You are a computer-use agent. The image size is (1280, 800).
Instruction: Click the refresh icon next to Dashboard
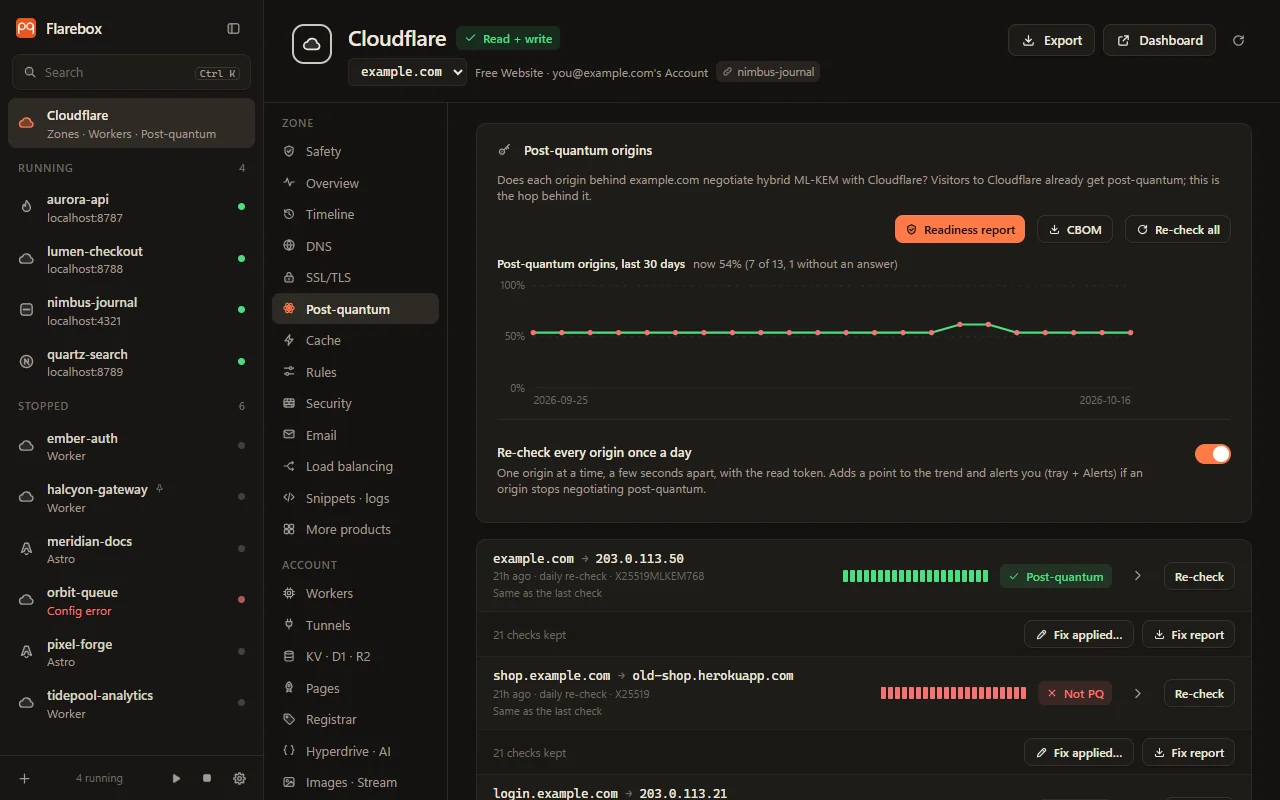[1239, 40]
